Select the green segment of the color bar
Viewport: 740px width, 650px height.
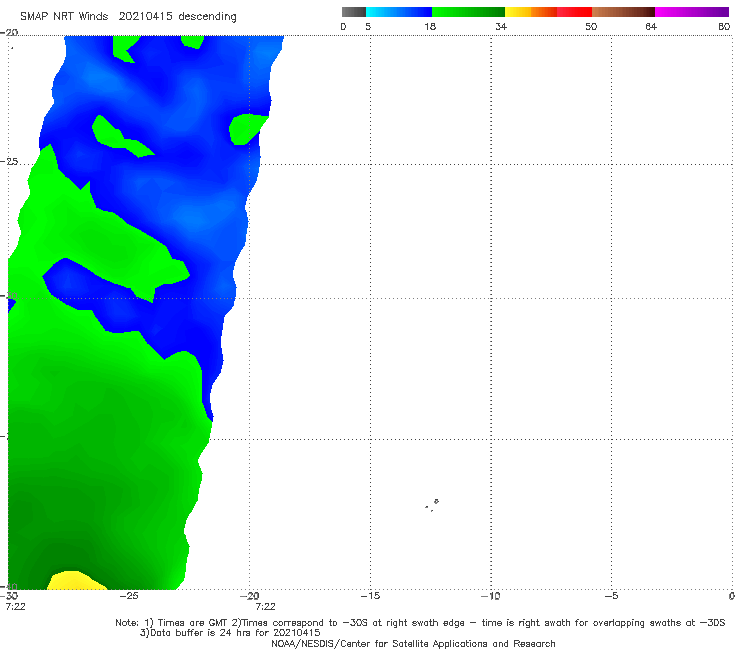[469, 12]
